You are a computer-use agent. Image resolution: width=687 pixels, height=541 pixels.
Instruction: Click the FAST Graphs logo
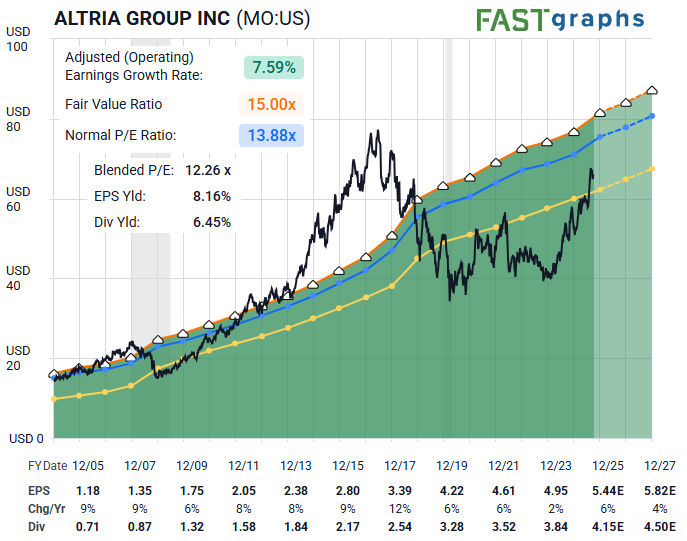pyautogui.click(x=559, y=19)
